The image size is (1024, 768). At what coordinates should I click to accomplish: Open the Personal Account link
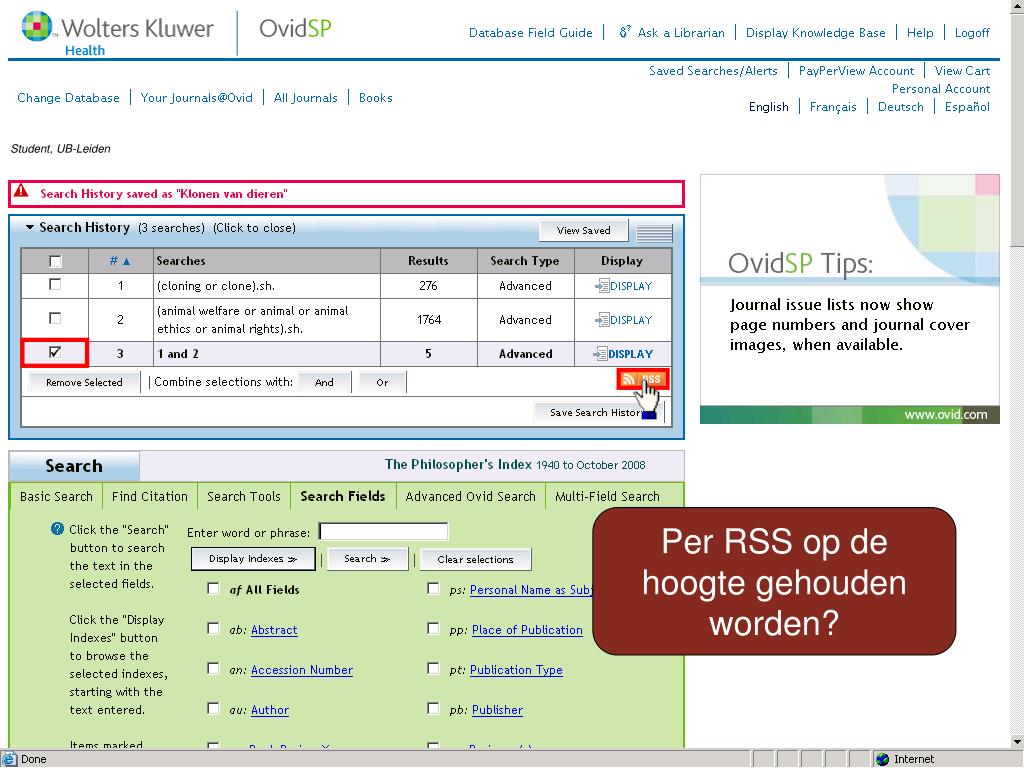[x=940, y=89]
